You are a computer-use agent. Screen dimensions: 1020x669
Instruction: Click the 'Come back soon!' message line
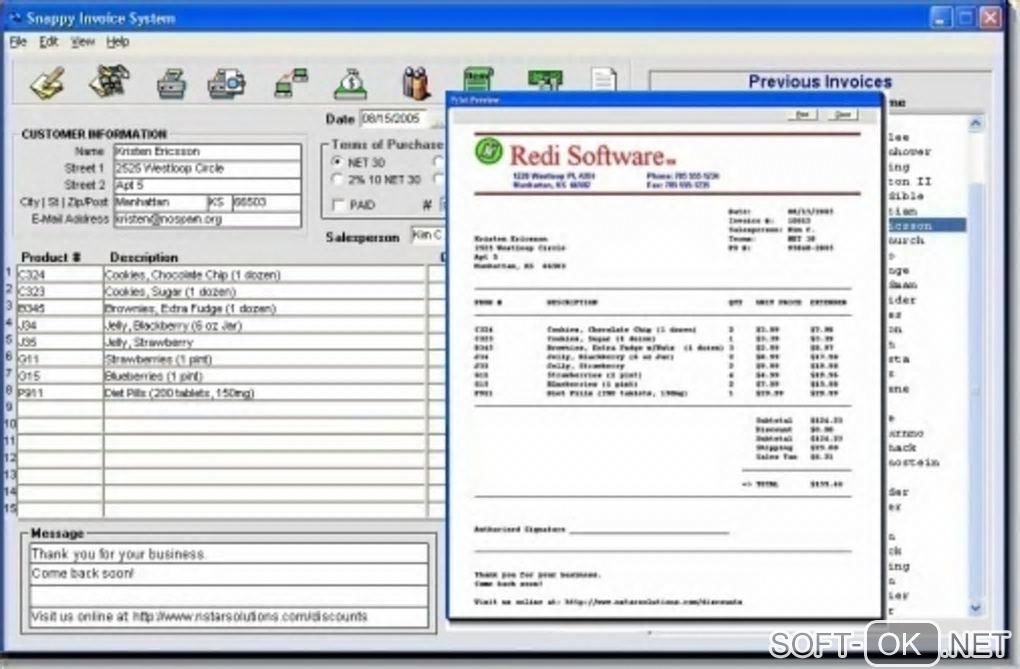229,574
